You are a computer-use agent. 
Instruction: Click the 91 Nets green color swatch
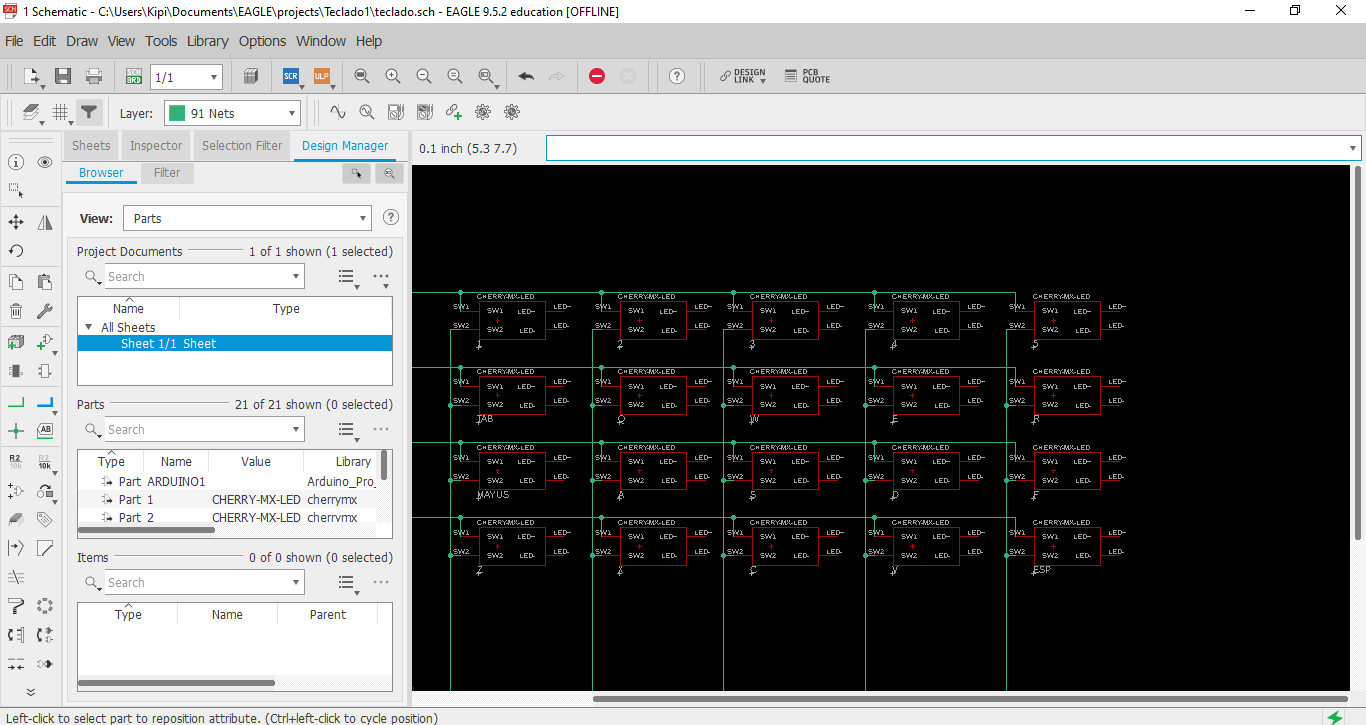click(x=177, y=114)
